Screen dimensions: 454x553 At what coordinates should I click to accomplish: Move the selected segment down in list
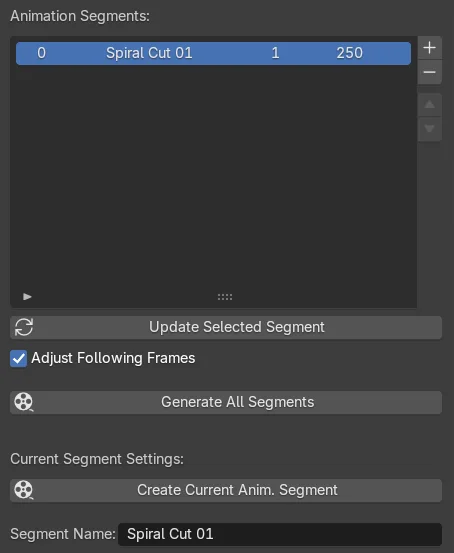[429, 129]
